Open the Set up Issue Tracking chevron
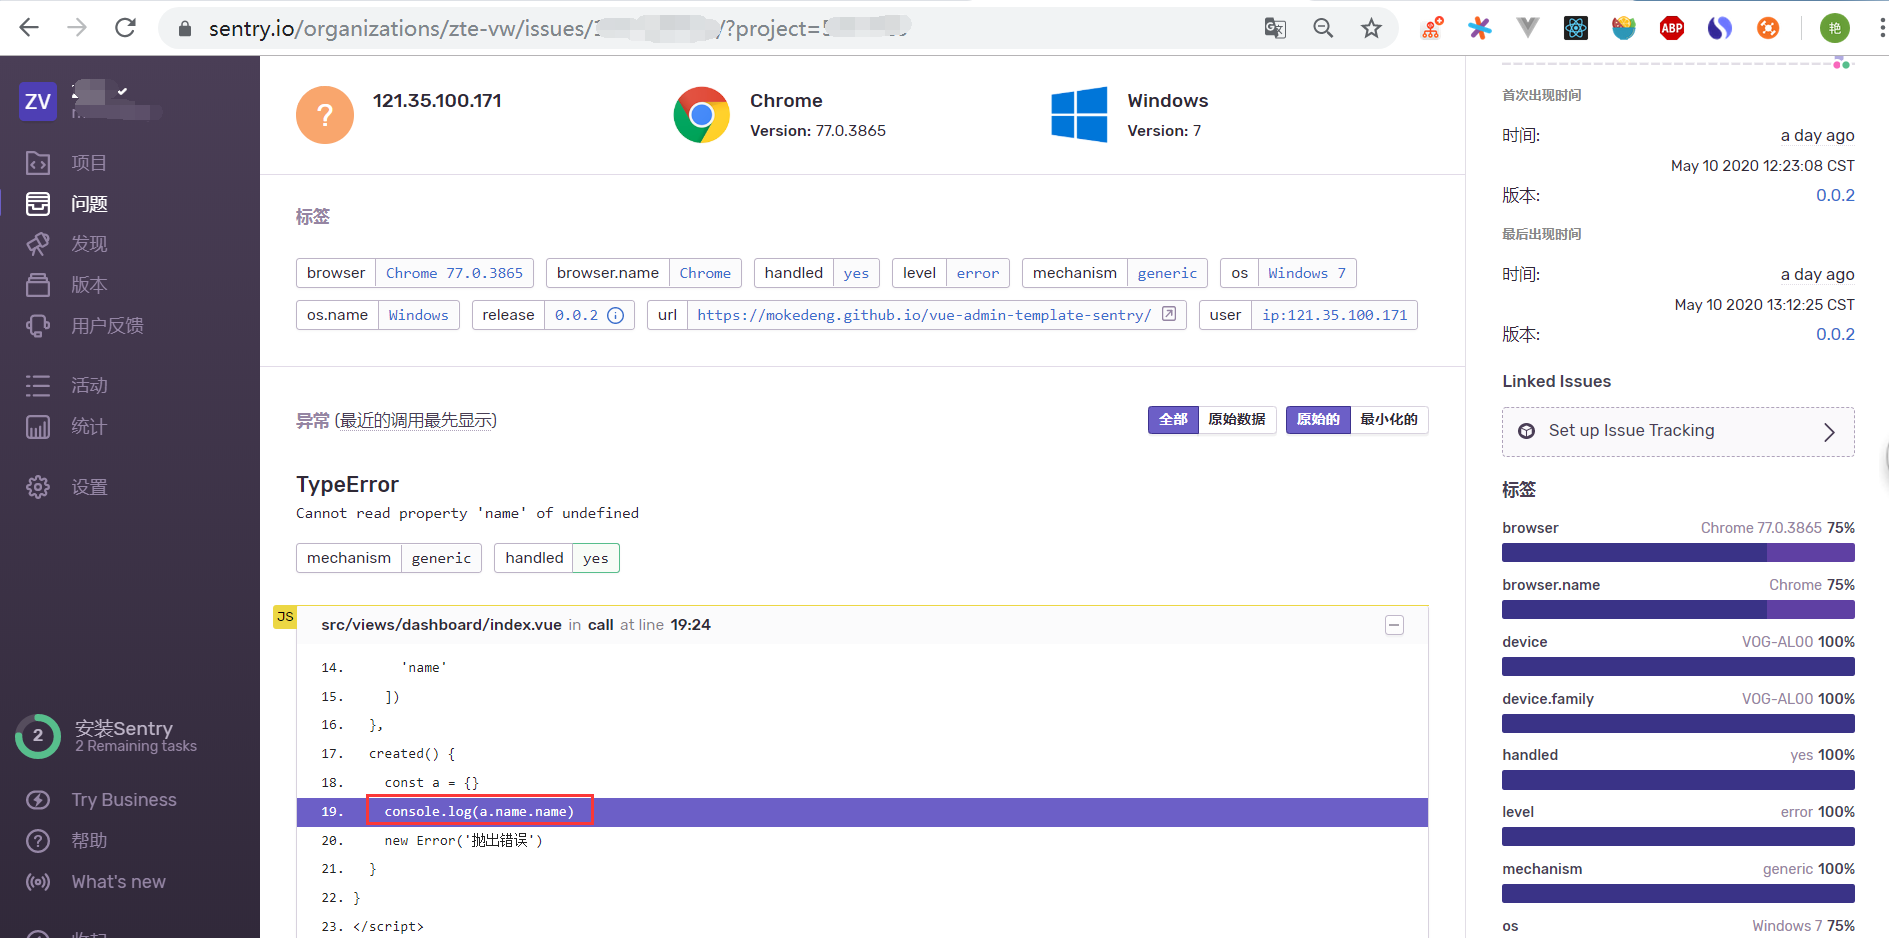1889x938 pixels. tap(1829, 432)
